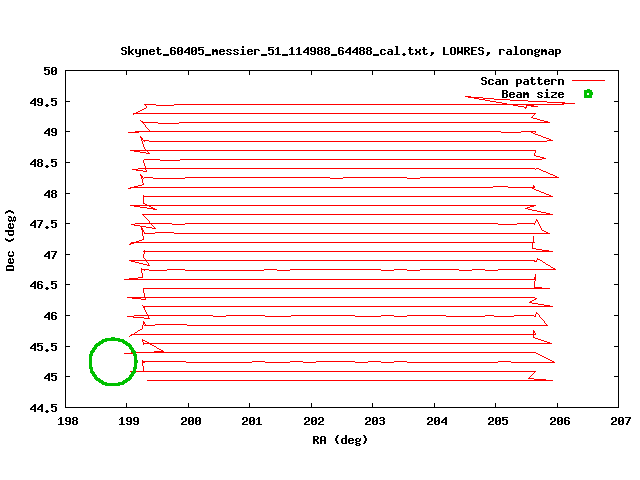The image size is (640, 480).
Task: Click the red scan pattern legend line sample
Action: click(588, 81)
